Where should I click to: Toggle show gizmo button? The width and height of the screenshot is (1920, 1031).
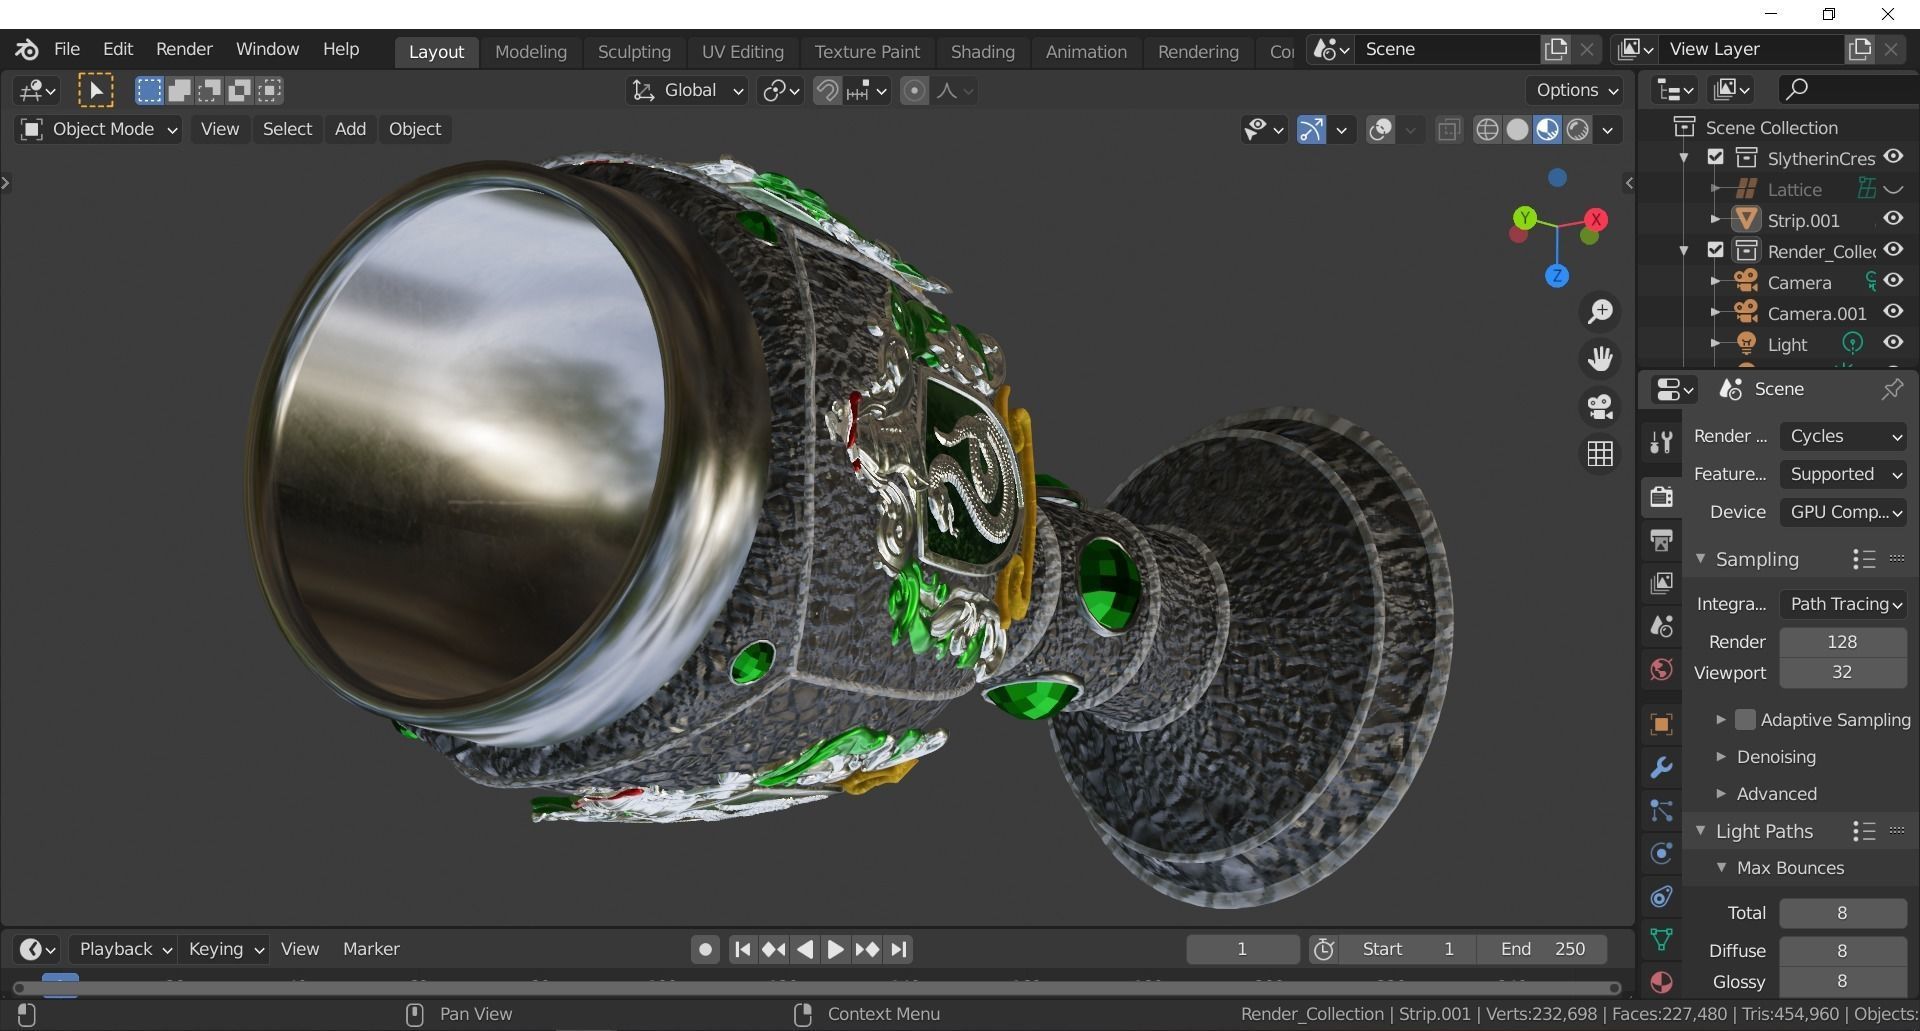click(x=1310, y=130)
